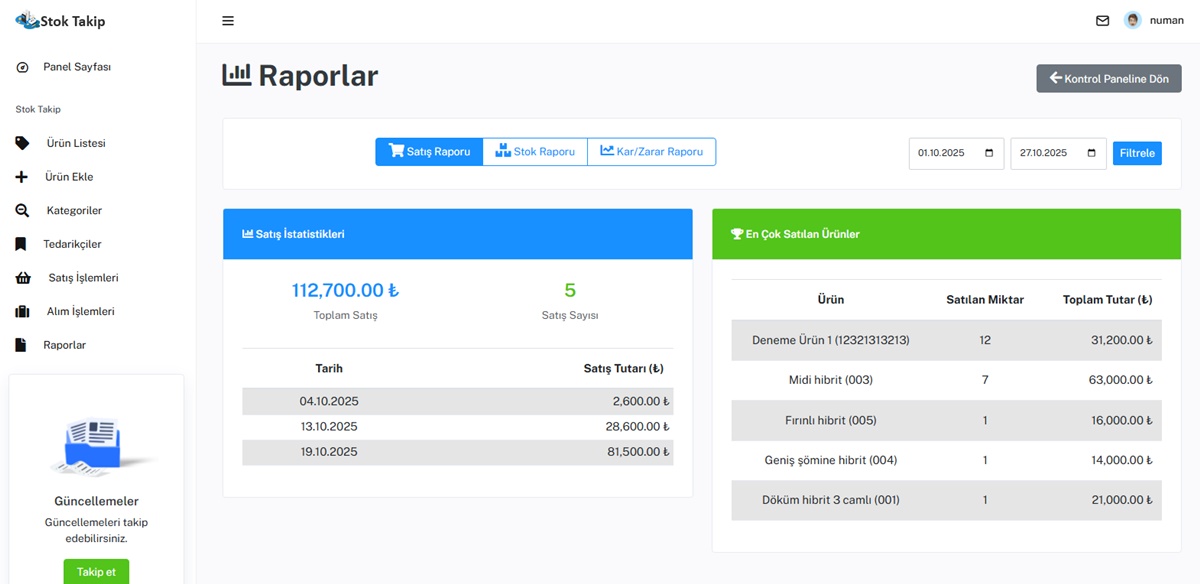The height and width of the screenshot is (584, 1200).
Task: Click the Tedarikçiler bookmark icon
Action: tap(21, 244)
